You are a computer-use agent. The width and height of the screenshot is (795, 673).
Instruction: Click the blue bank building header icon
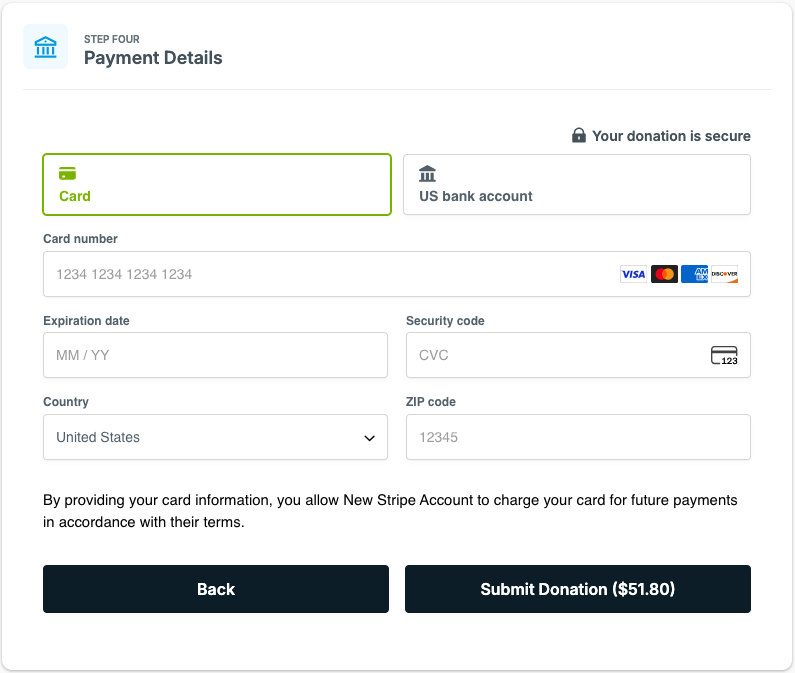click(45, 47)
